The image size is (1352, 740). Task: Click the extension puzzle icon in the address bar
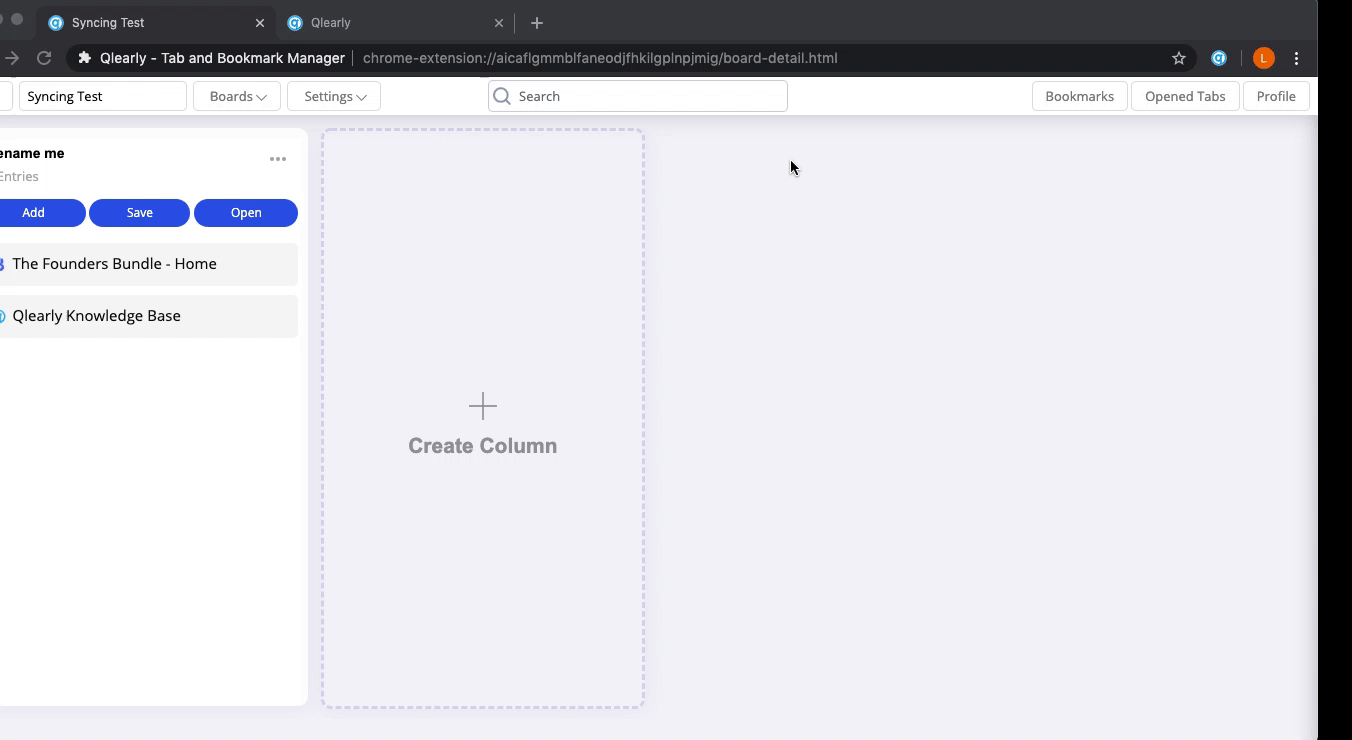click(x=84, y=58)
